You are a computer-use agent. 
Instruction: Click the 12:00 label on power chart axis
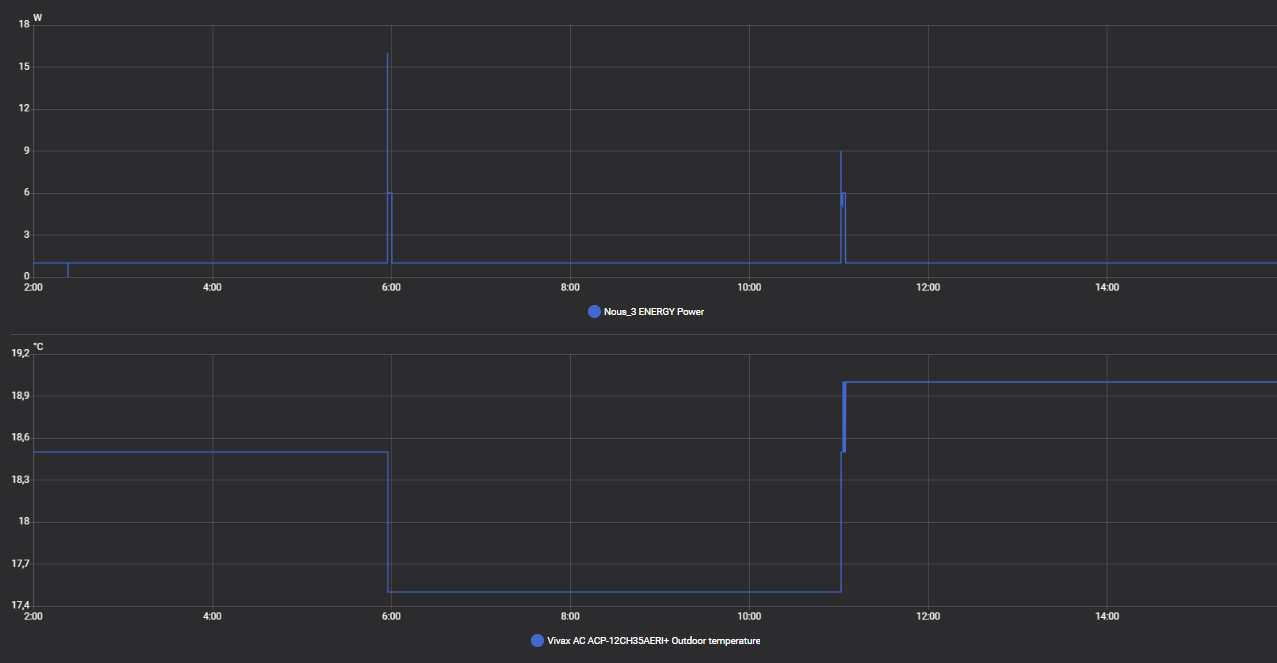[x=928, y=288]
